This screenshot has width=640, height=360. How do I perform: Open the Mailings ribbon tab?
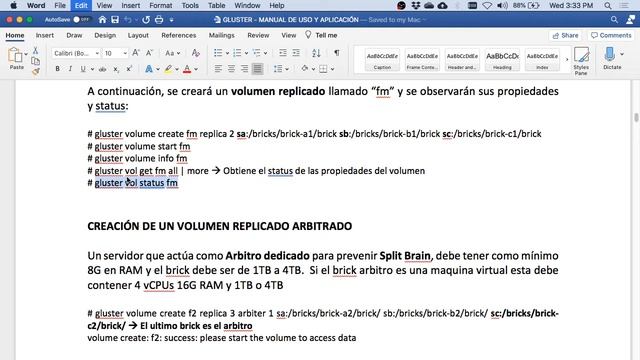coord(222,36)
